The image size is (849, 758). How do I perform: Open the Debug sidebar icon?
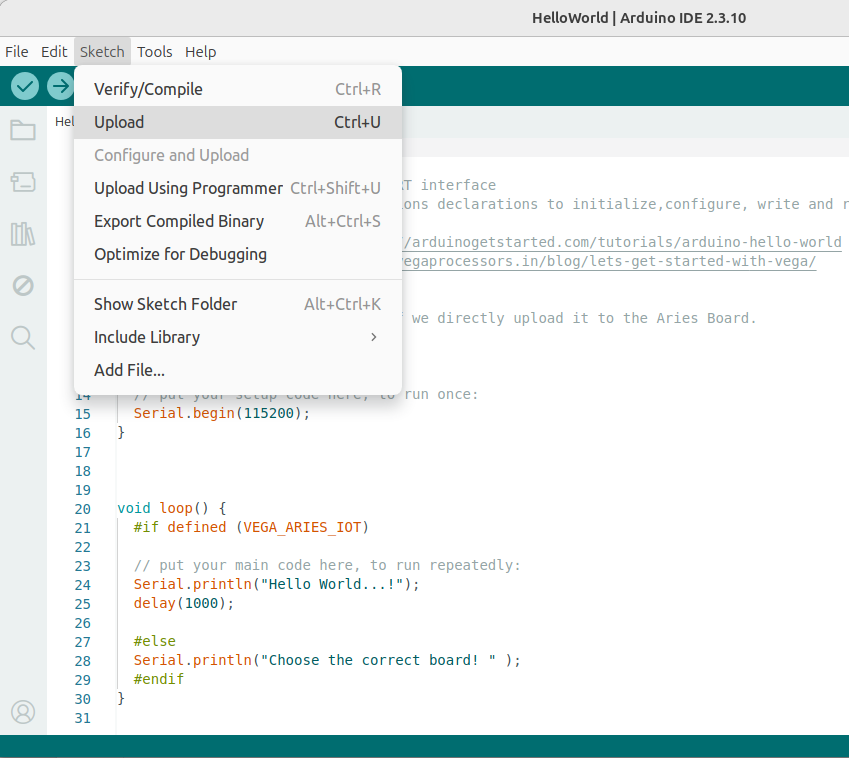pyautogui.click(x=23, y=285)
